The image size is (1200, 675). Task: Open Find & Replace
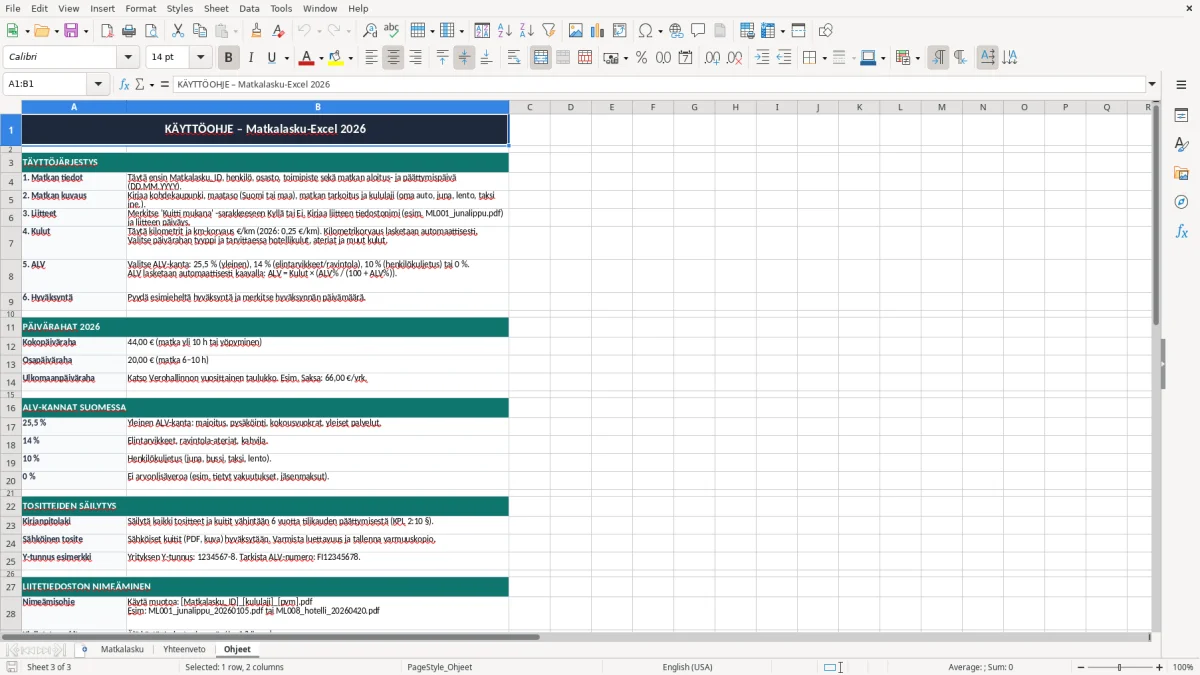[x=370, y=31]
